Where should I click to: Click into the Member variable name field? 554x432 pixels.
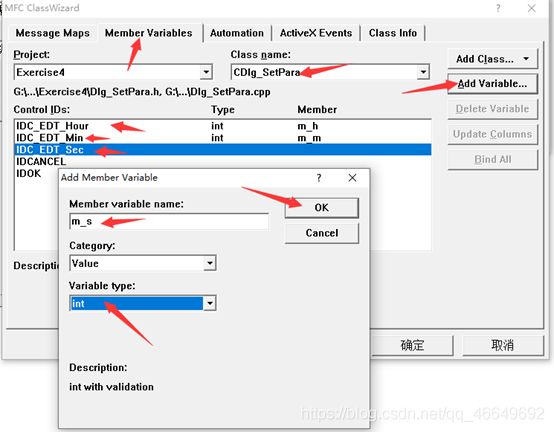tap(169, 221)
